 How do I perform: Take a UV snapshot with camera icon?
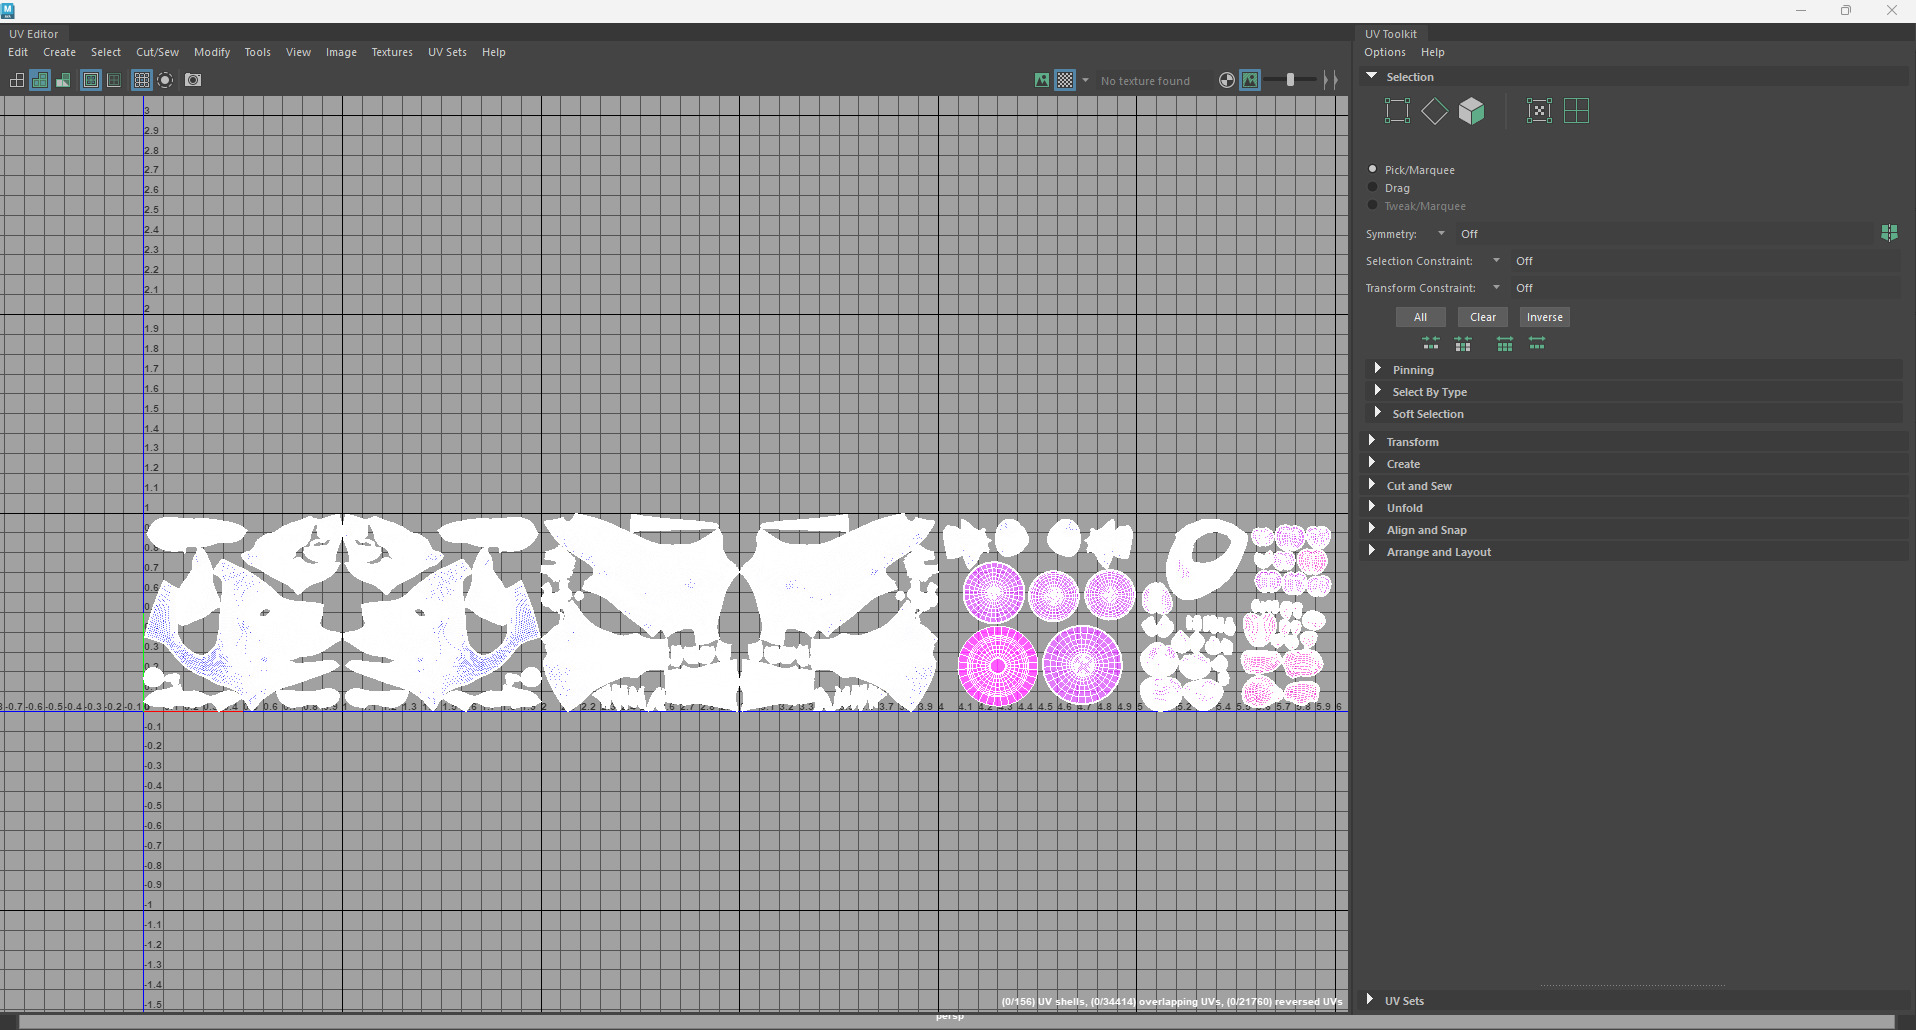pyautogui.click(x=193, y=80)
